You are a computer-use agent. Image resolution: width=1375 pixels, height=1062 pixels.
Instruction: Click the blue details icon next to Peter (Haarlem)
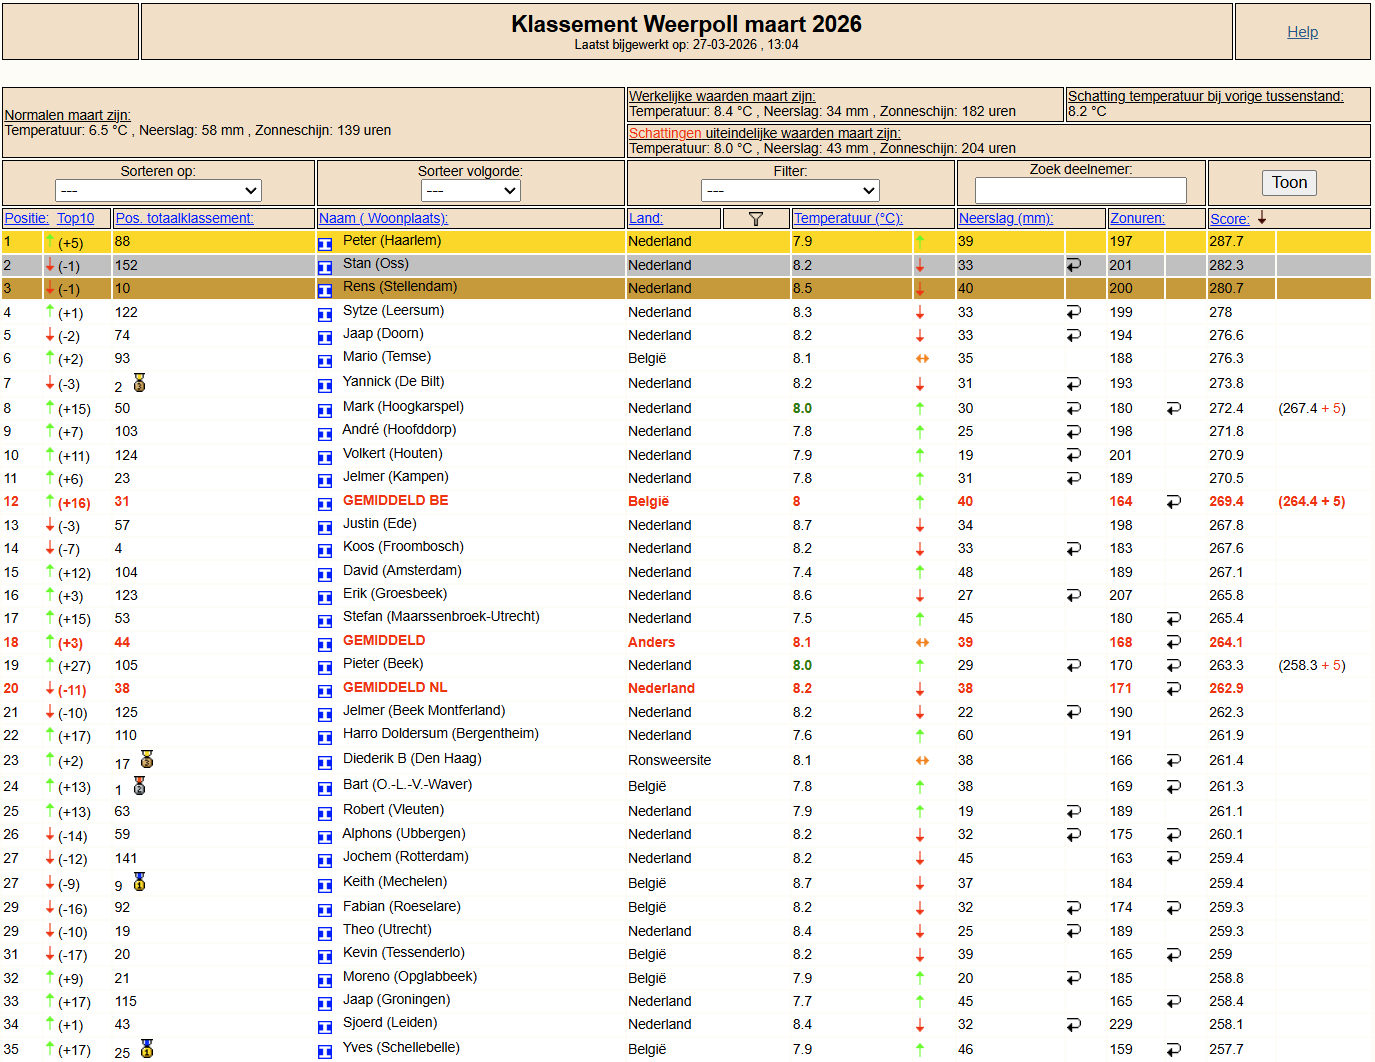tap(325, 243)
